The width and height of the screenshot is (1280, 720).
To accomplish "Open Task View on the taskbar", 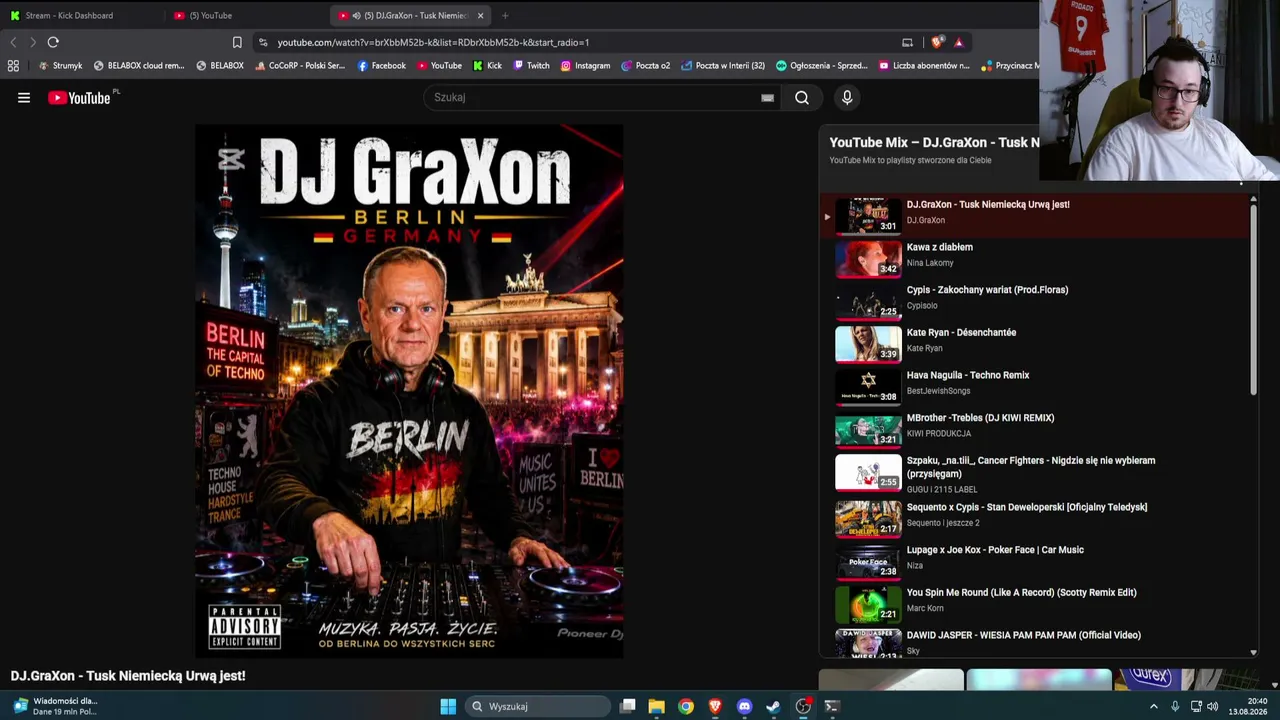I will pos(628,706).
